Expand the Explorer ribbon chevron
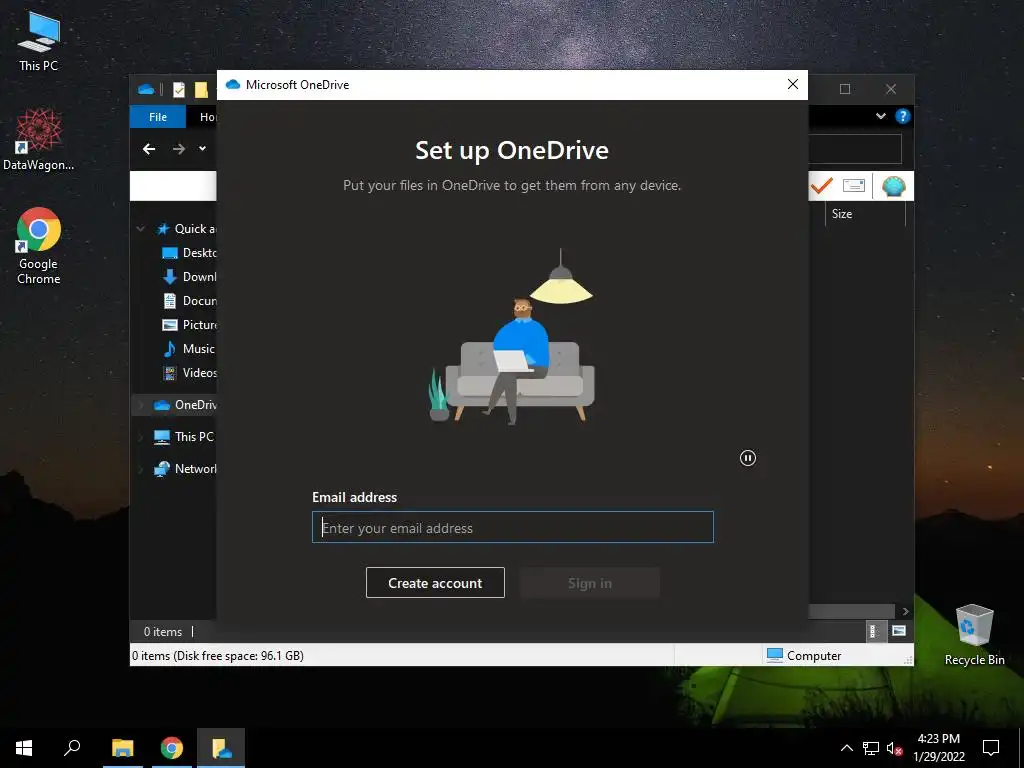The height and width of the screenshot is (768, 1024). [880, 116]
